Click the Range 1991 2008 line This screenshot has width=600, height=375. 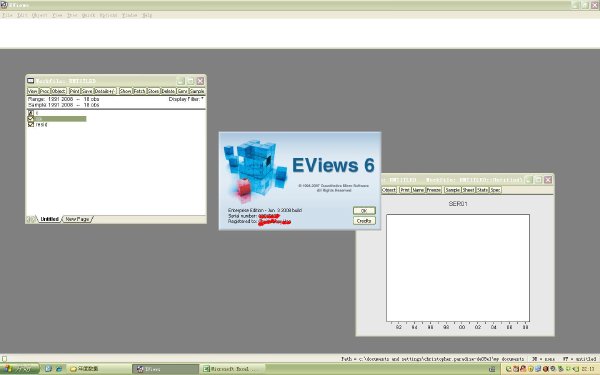pos(64,99)
